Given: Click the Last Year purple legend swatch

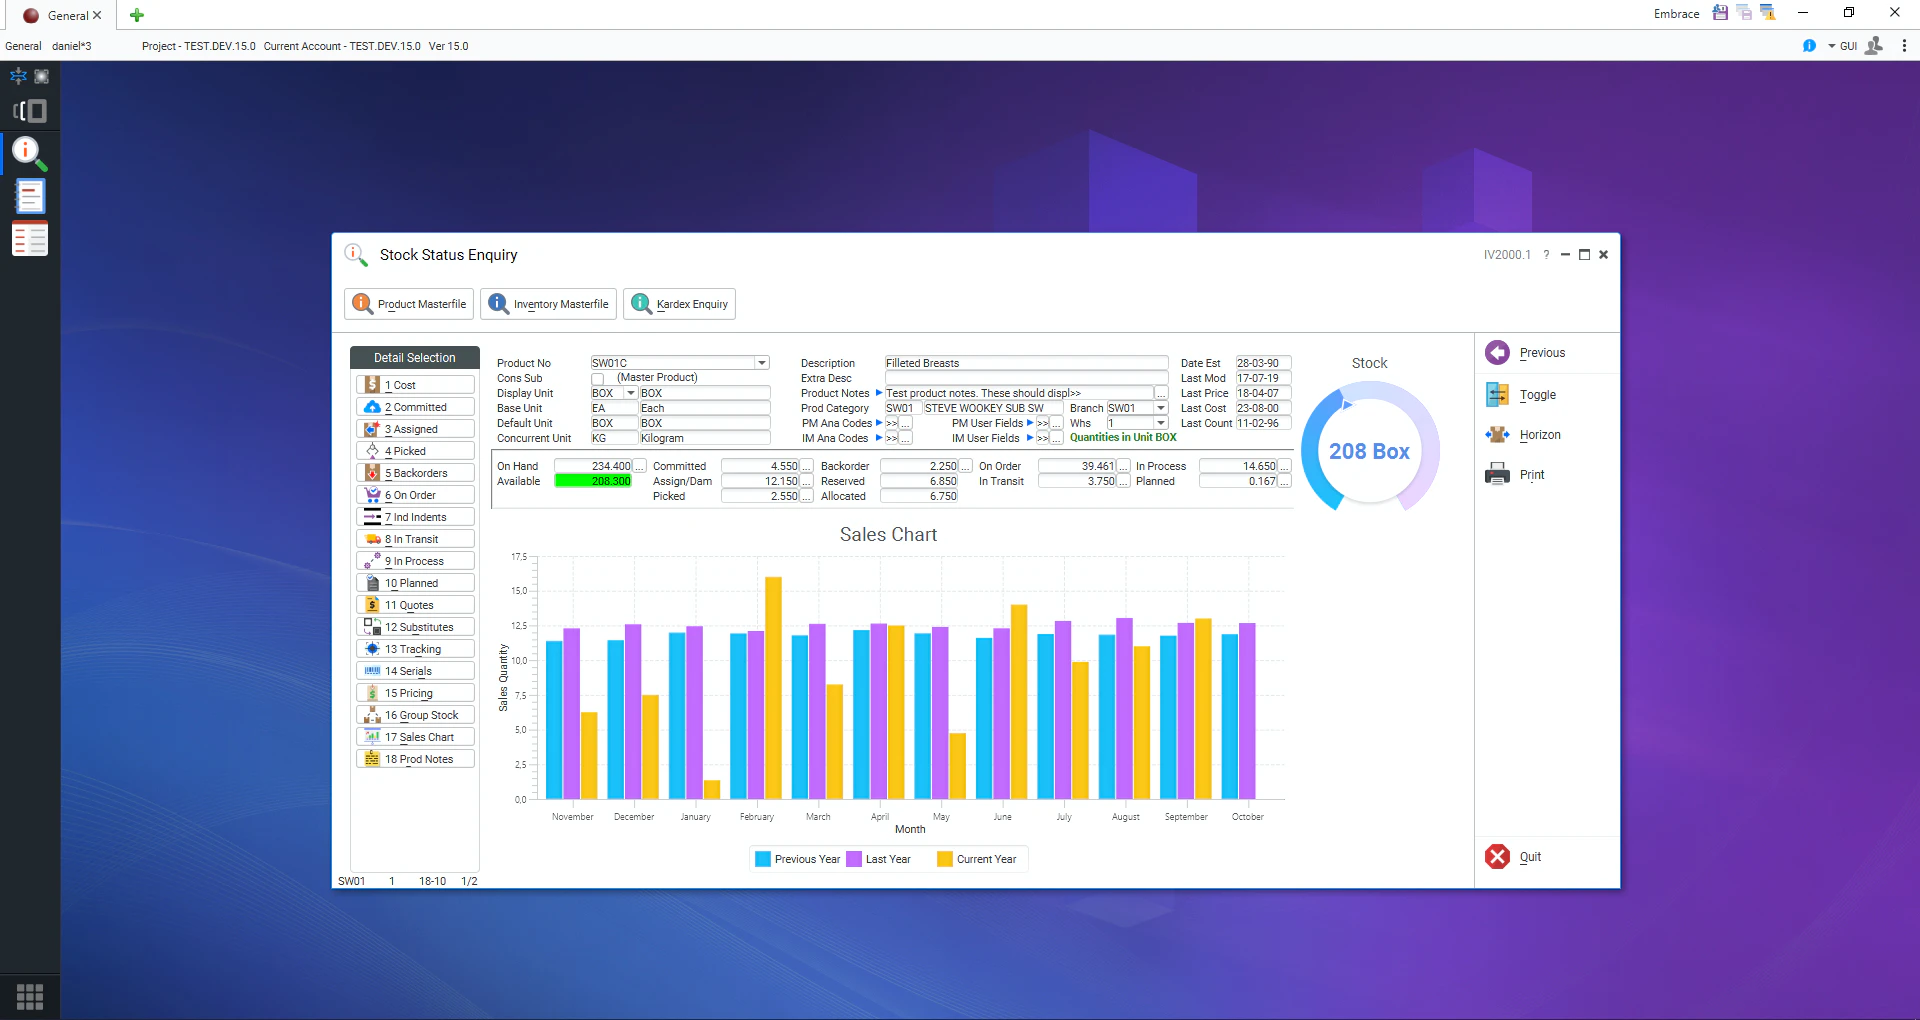Looking at the screenshot, I should (x=854, y=859).
